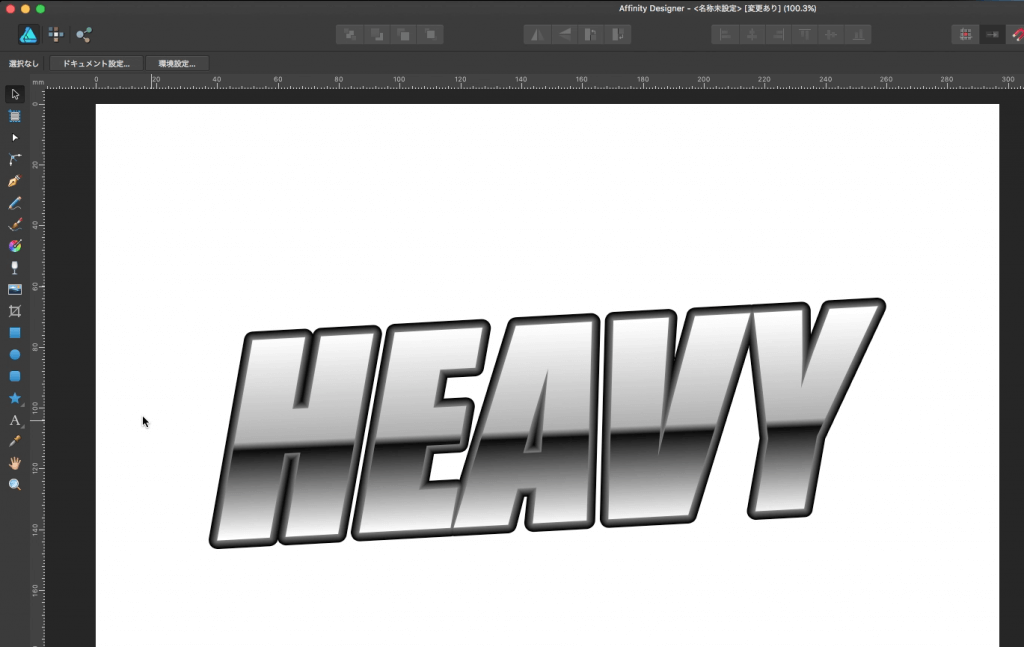Toggle Move By Whole Pixels

993,35
